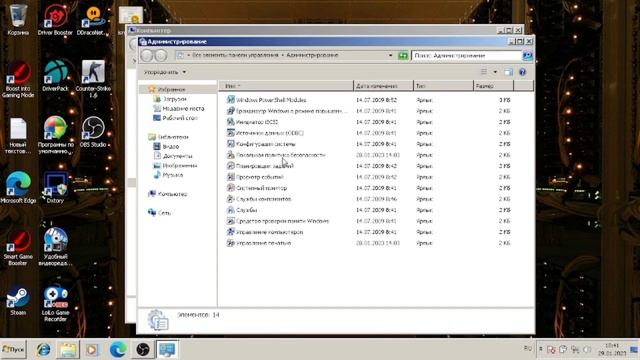Select the Службы компонентов icon

(231, 199)
